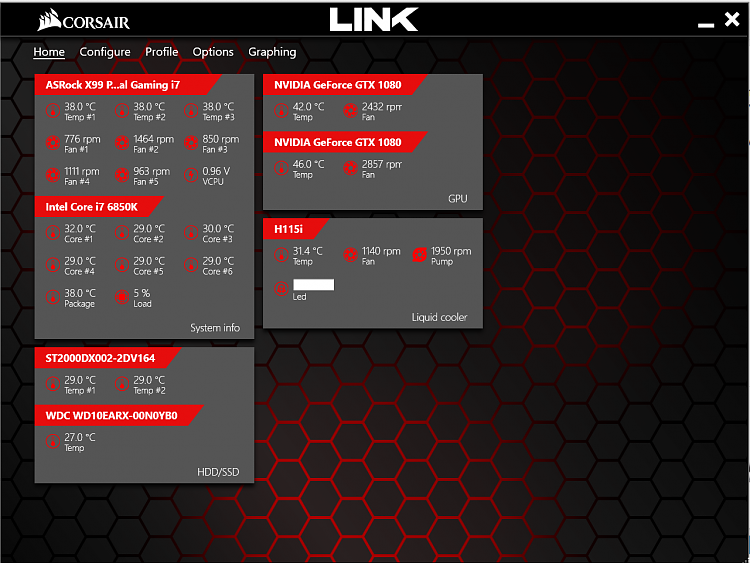The width and height of the screenshot is (750, 563).
Task: Click the first GTX 1080 temp icon at 42.0 °C
Action: (x=281, y=111)
